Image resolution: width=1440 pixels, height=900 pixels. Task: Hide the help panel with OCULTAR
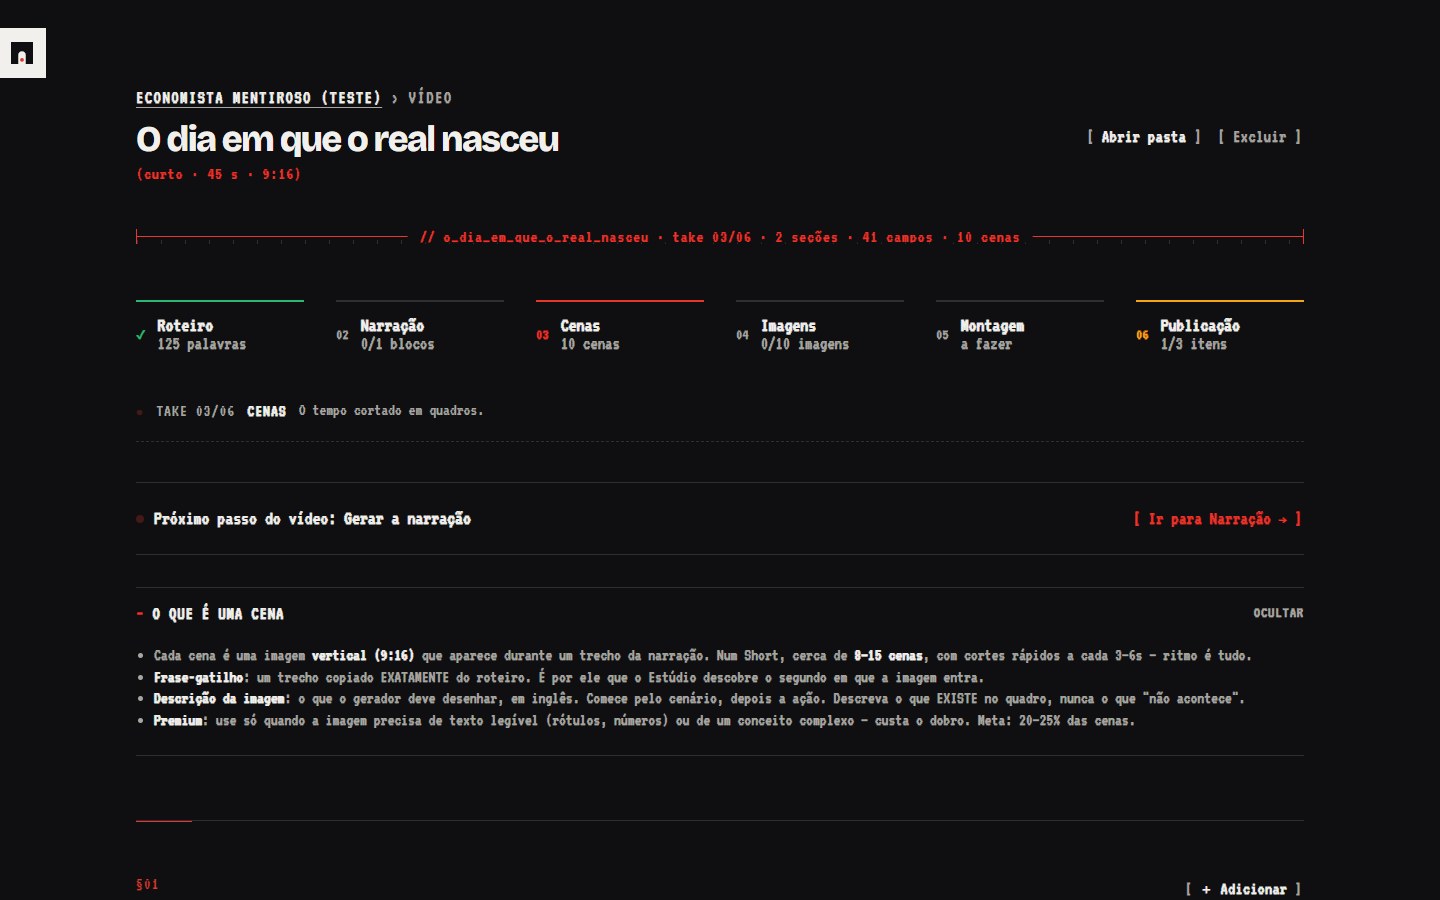[x=1278, y=613]
